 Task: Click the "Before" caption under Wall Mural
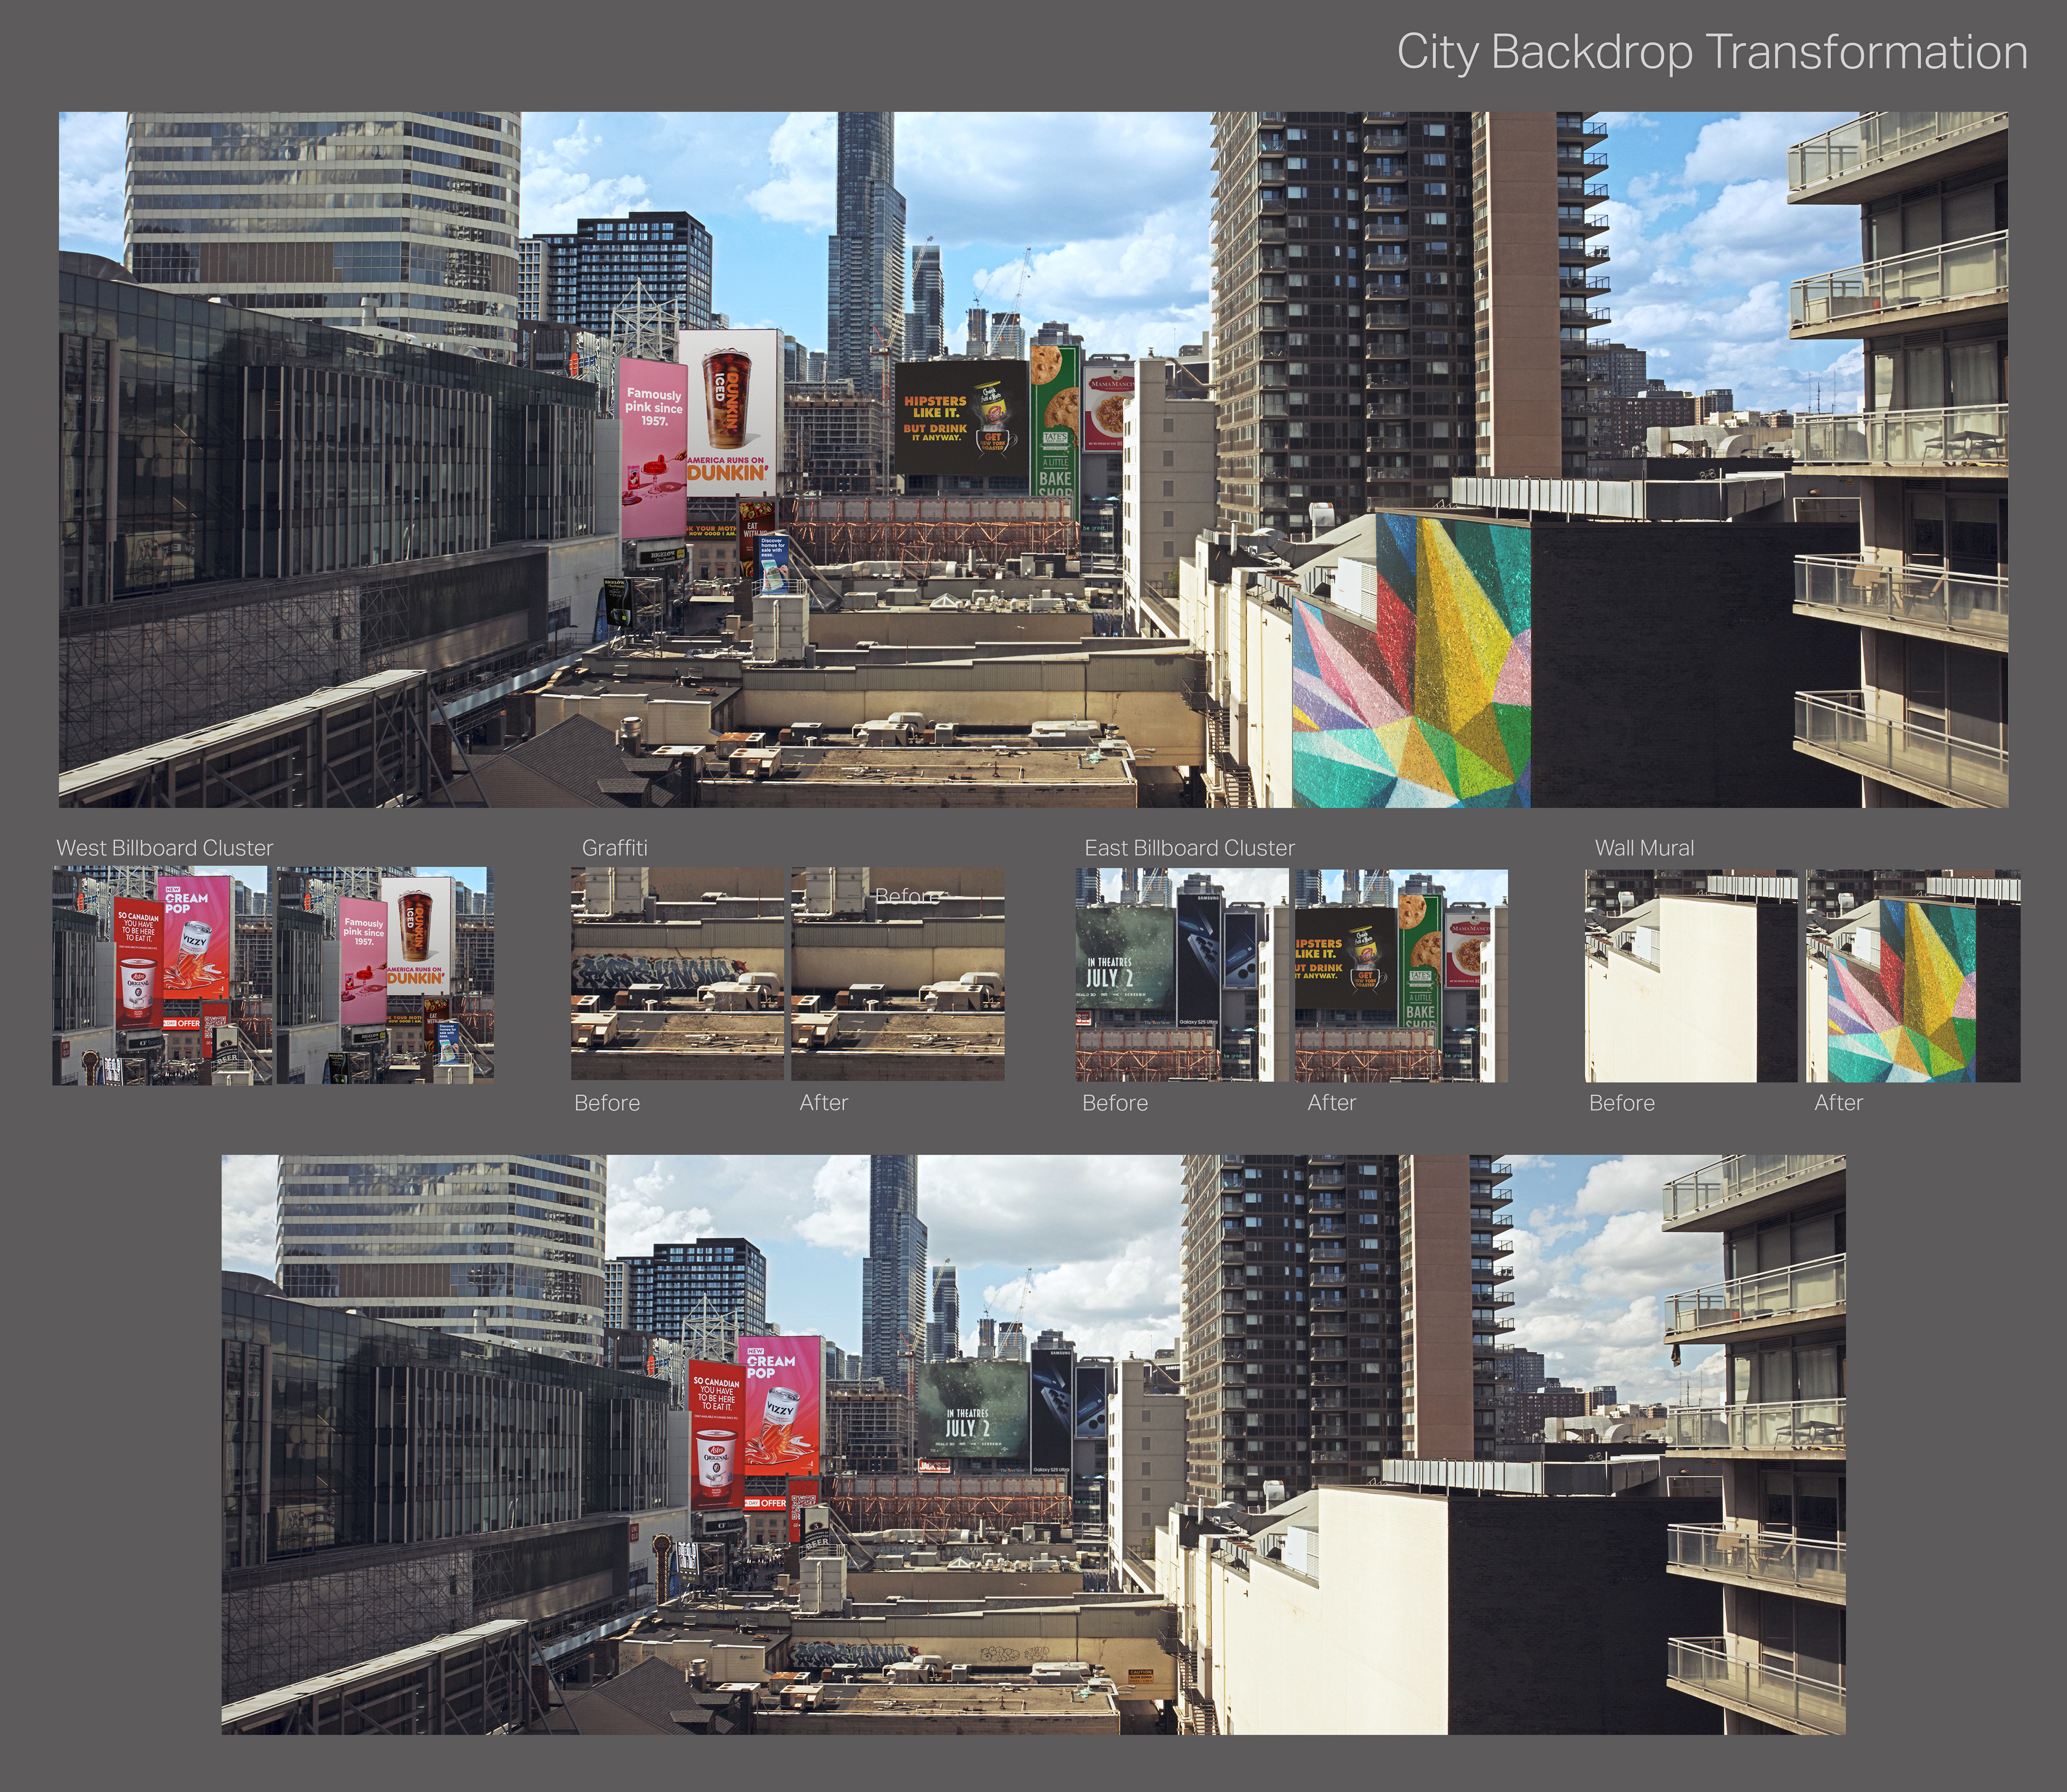pos(1622,1103)
